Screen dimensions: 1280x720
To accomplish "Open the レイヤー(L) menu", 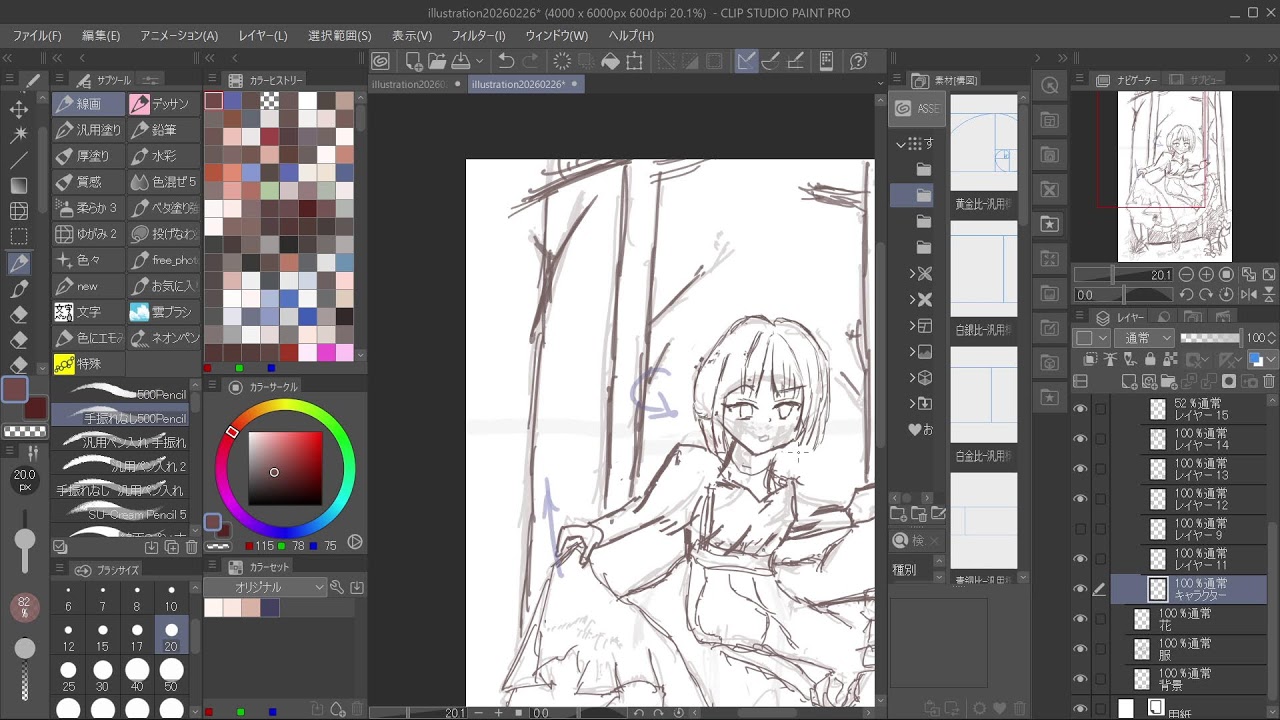I will (x=263, y=35).
